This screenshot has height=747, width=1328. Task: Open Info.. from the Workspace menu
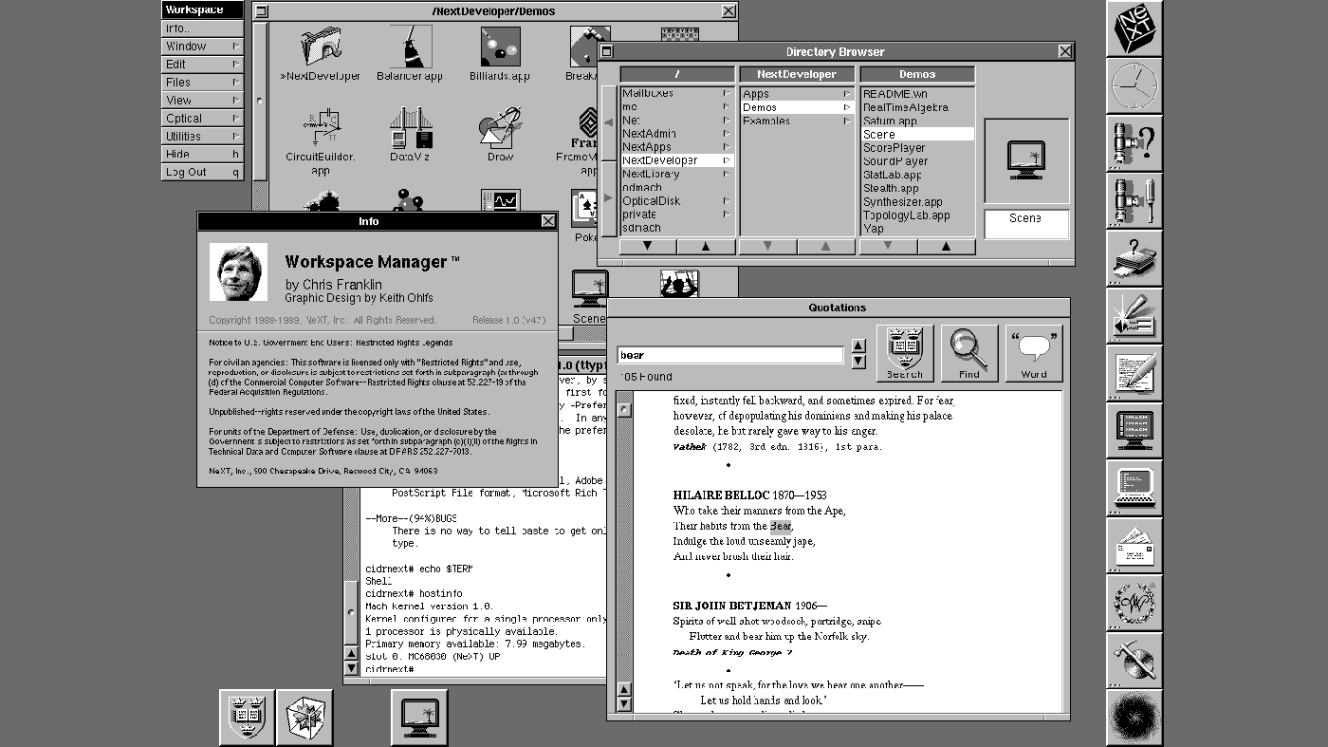tap(203, 28)
